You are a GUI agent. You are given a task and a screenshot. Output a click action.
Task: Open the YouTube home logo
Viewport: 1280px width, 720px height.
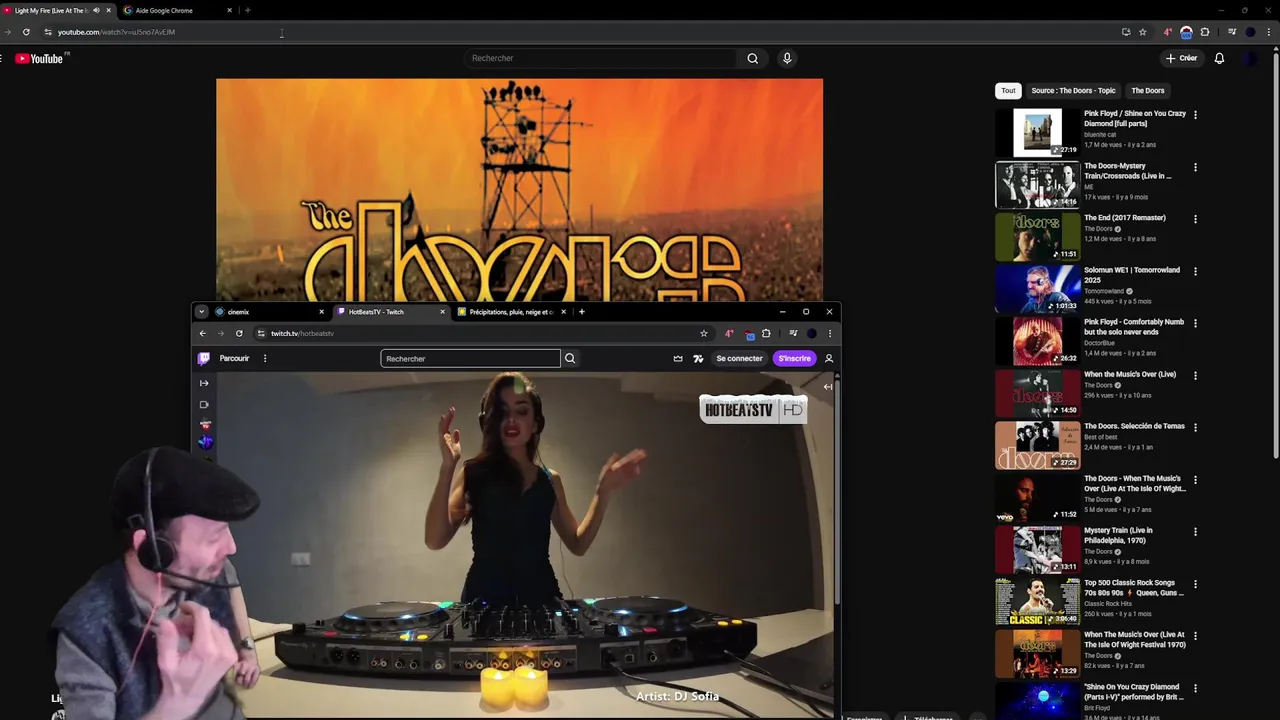point(39,59)
